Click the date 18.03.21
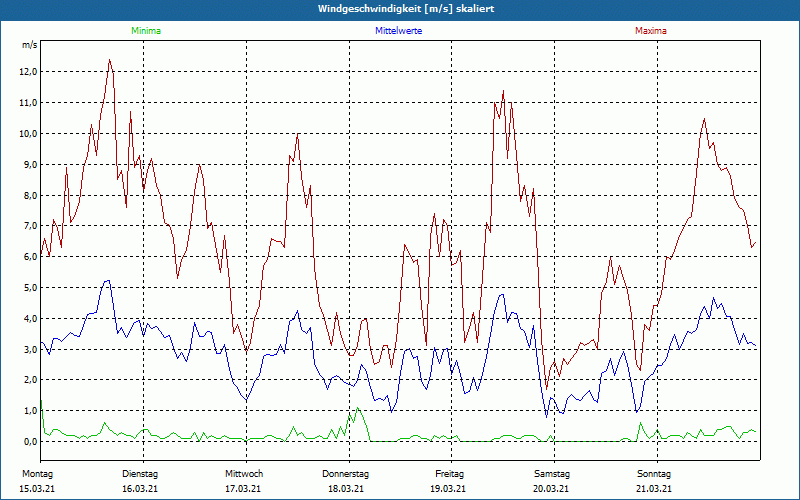The image size is (800, 500). pos(346,489)
